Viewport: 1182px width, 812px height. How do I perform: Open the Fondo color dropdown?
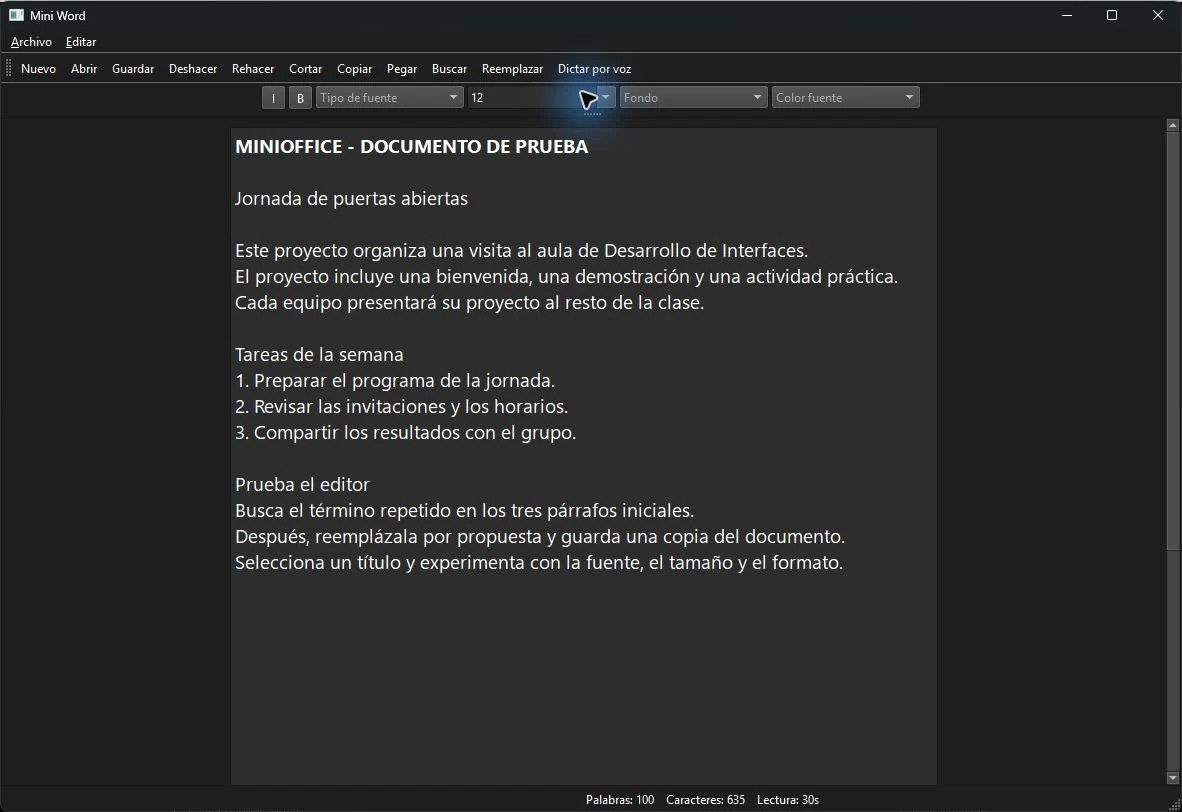point(693,97)
